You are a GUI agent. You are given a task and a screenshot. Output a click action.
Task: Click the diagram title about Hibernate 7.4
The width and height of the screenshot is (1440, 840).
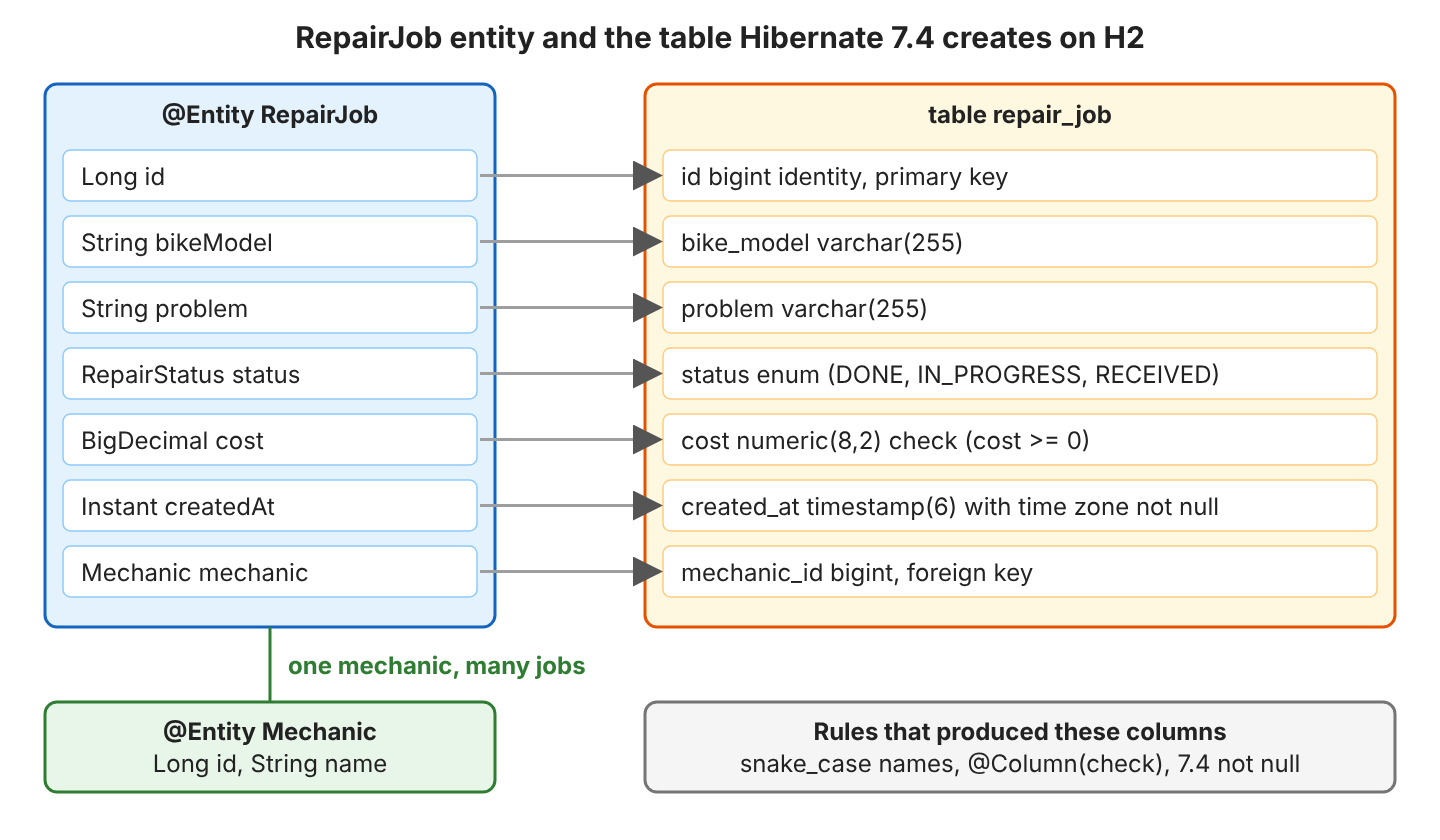point(720,39)
